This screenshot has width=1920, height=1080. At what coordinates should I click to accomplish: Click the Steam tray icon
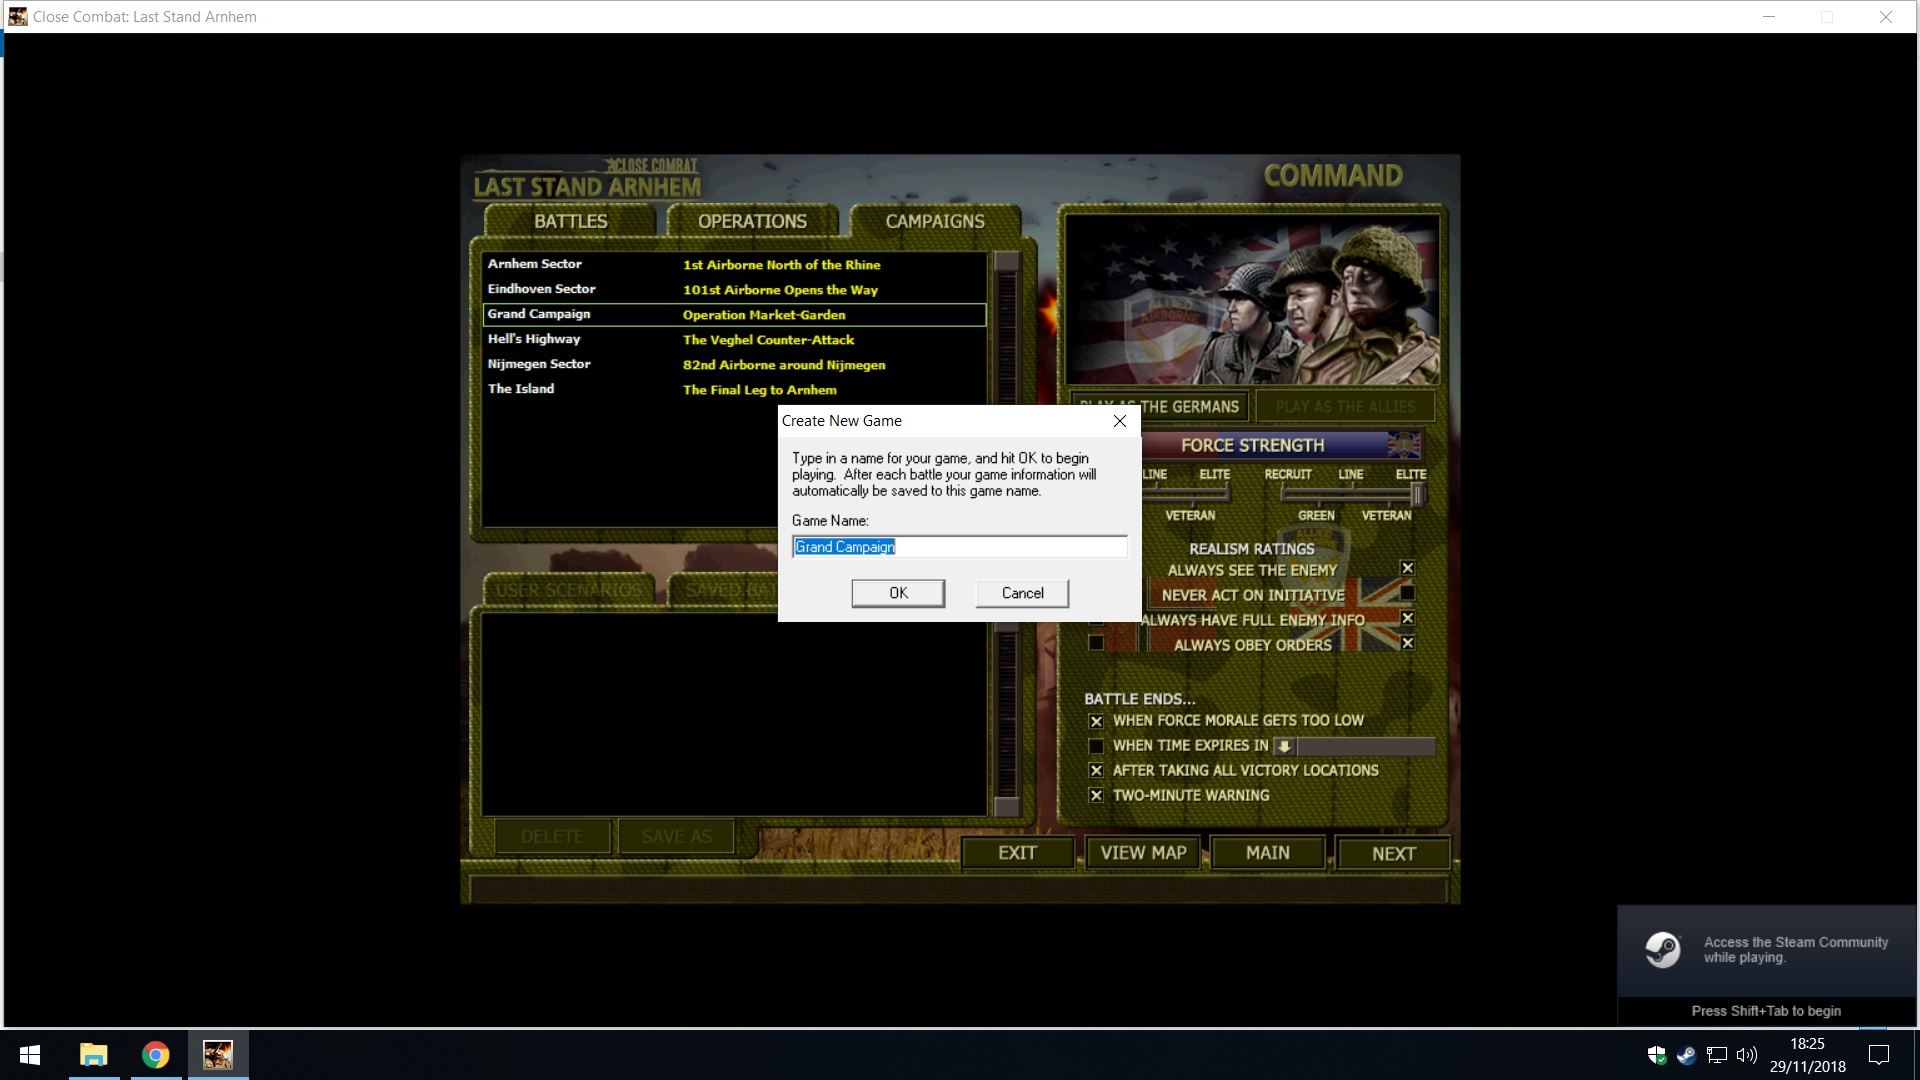pos(1686,1055)
